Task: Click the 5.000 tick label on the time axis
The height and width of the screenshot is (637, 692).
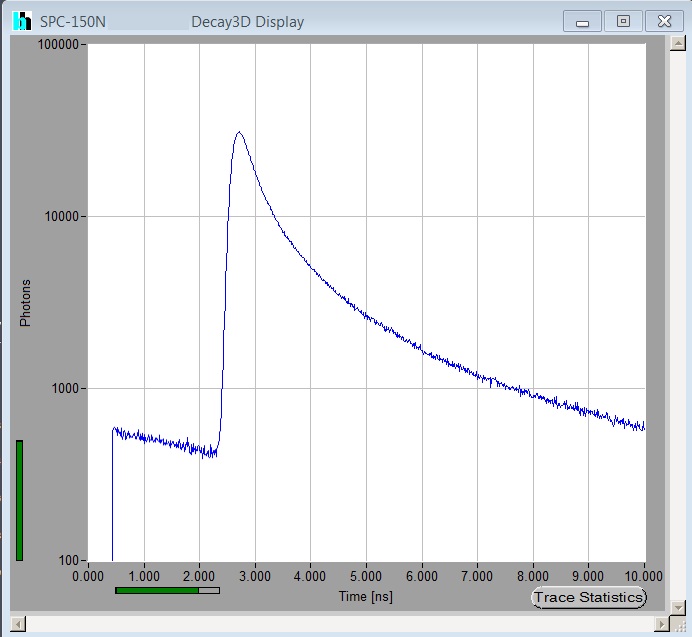Action: pos(366,576)
